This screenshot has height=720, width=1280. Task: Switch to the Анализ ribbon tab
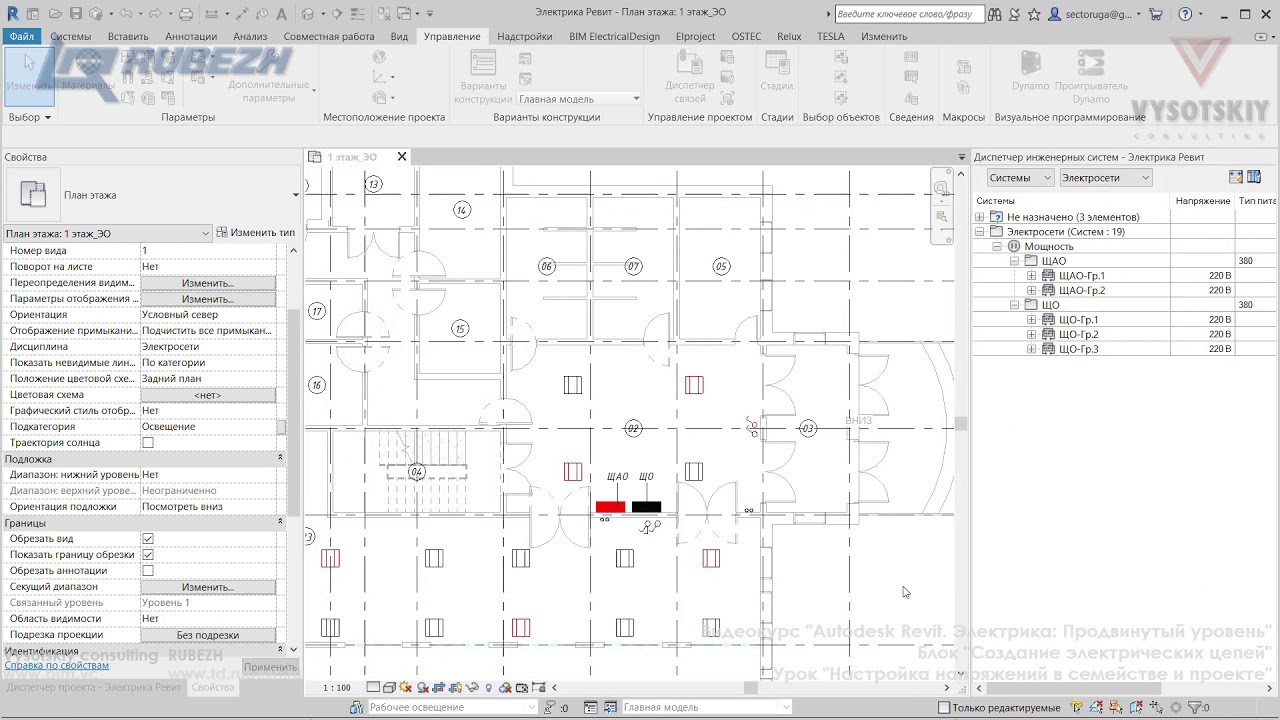pyautogui.click(x=250, y=36)
